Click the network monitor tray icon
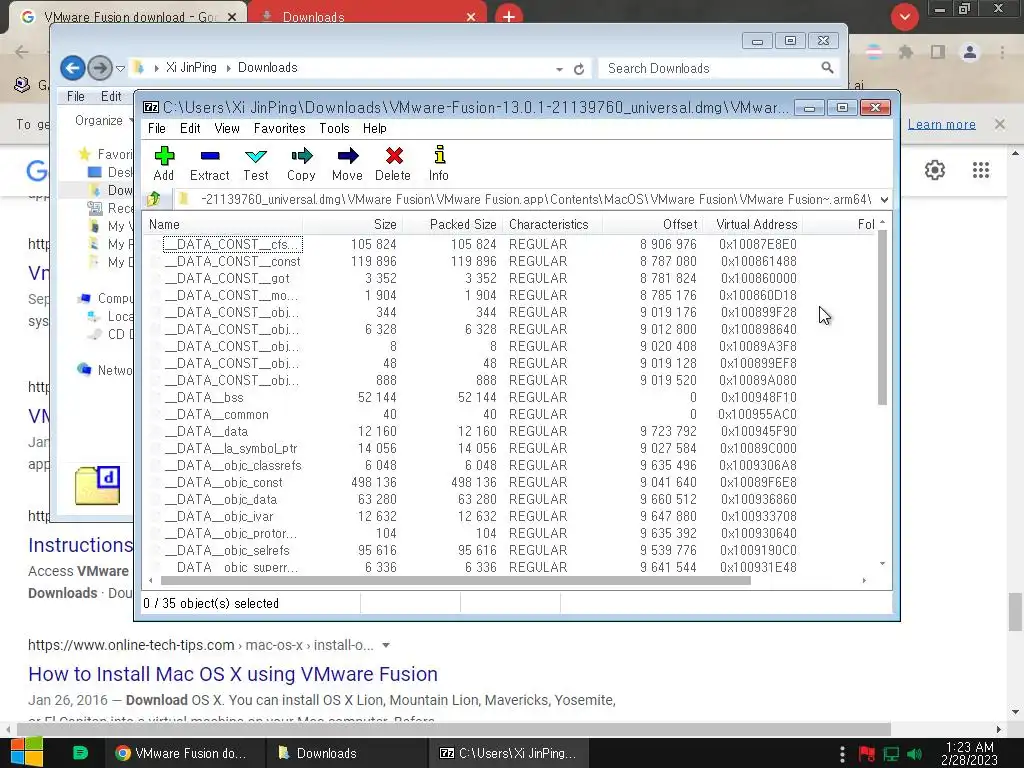This screenshot has width=1024, height=768. pyautogui.click(x=891, y=754)
